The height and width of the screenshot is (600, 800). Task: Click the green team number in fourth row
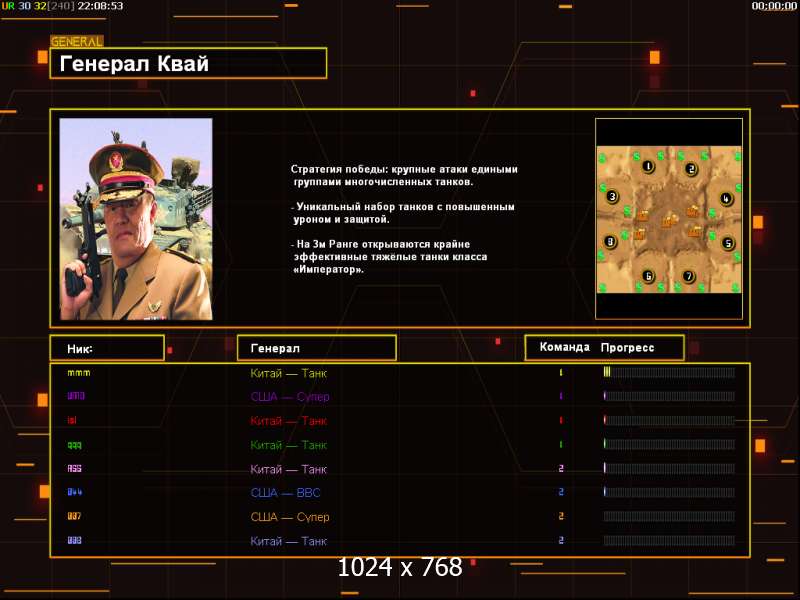click(561, 444)
